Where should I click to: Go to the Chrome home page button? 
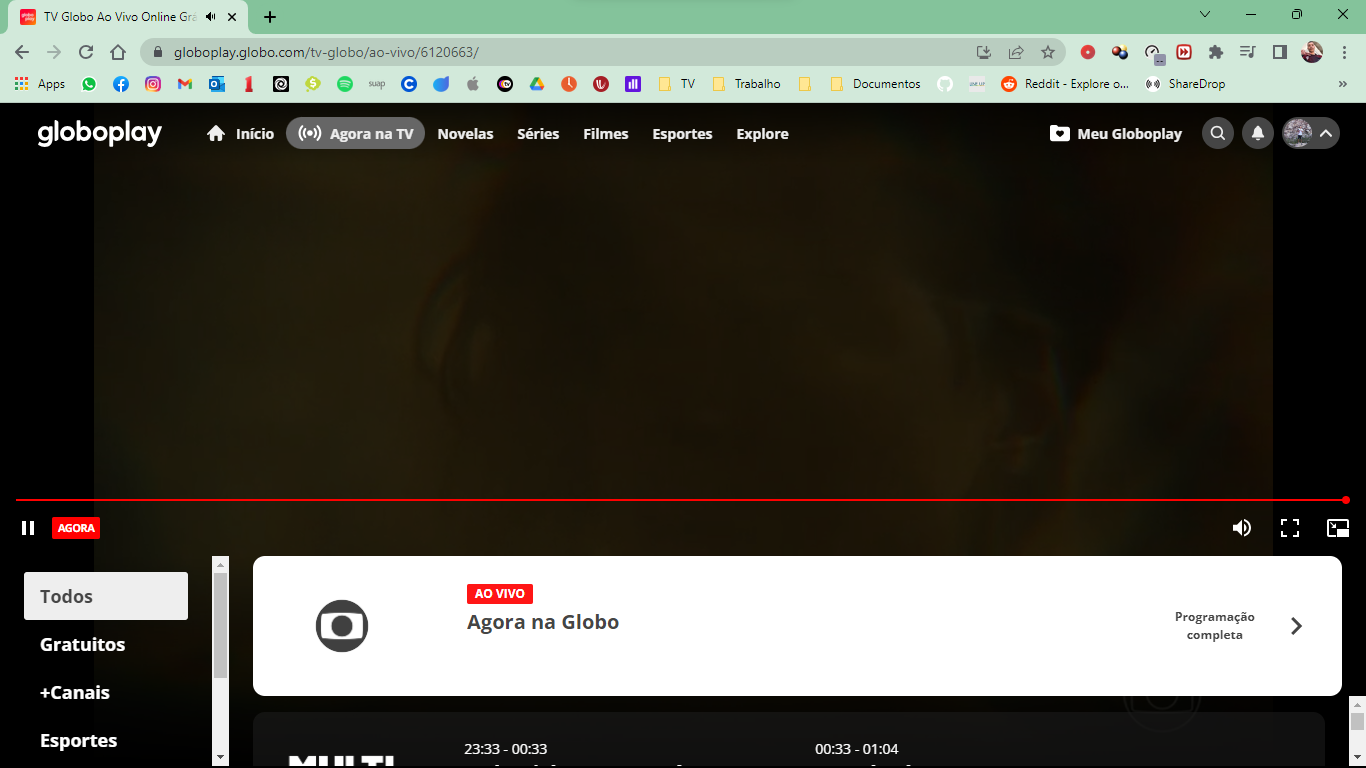coord(118,52)
